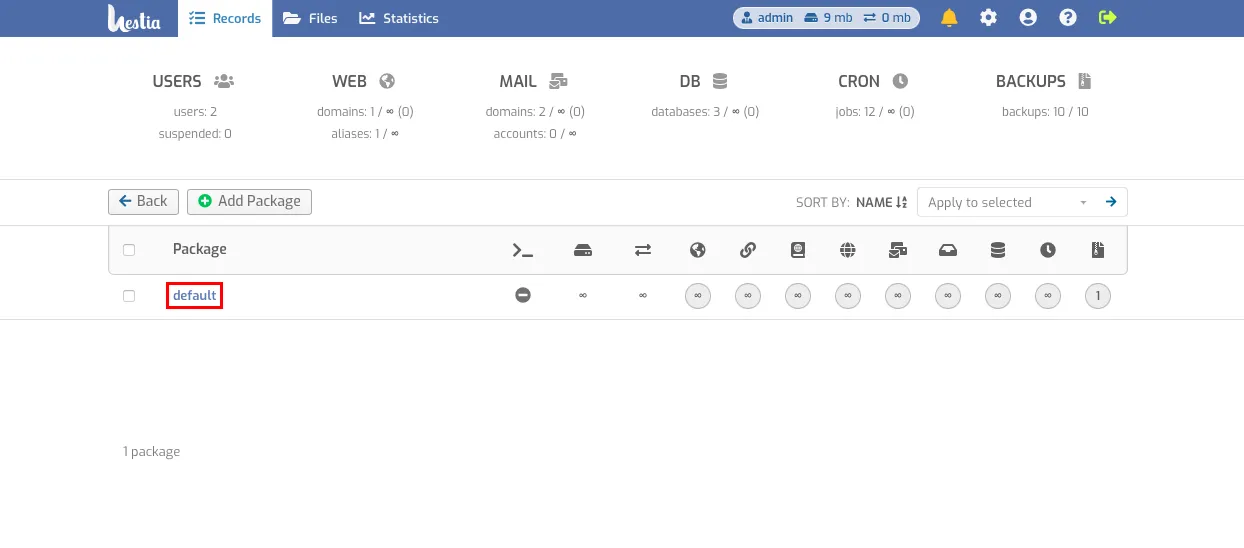Screen dimensions: 1244x548
Task: Click the Back button
Action: (143, 201)
